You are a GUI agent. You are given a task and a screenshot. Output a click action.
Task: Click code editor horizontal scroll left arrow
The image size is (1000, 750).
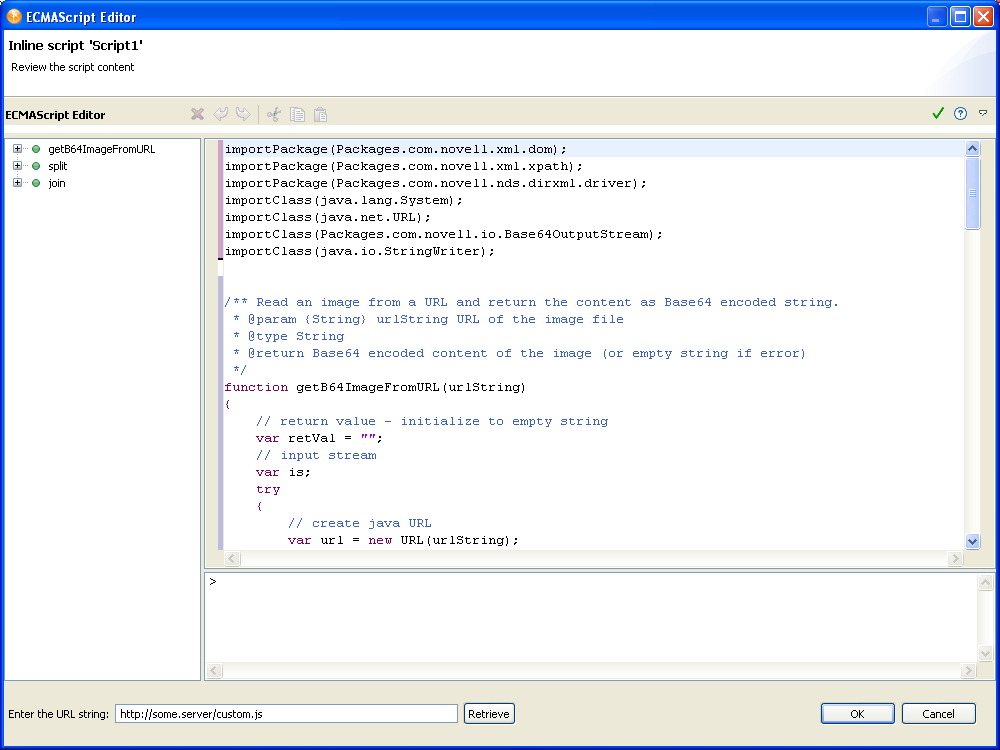click(x=232, y=559)
